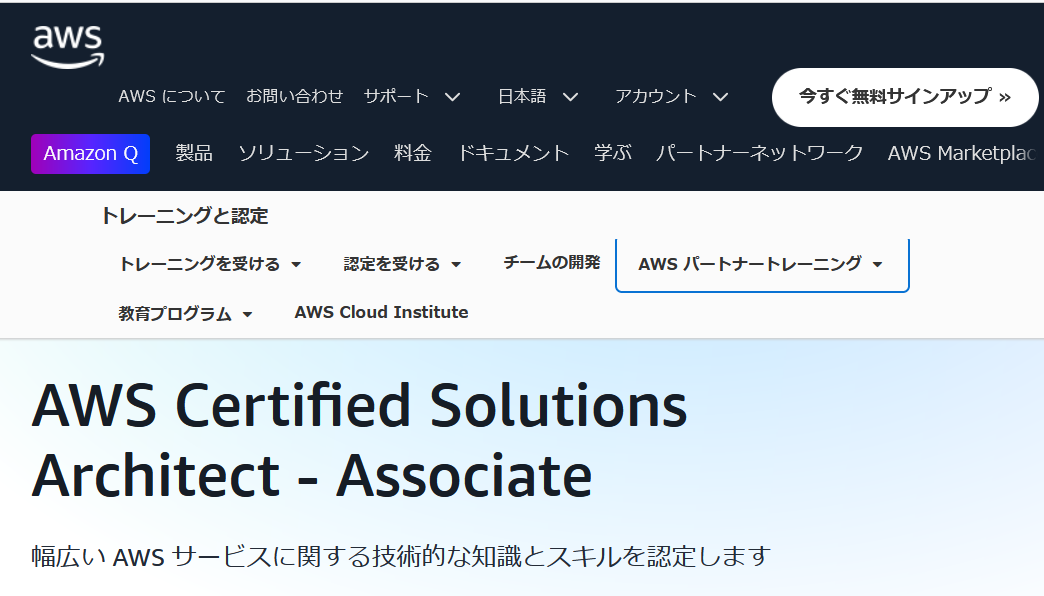Go to the 料金 page
Screen dimensions: 1044x596
click(413, 153)
